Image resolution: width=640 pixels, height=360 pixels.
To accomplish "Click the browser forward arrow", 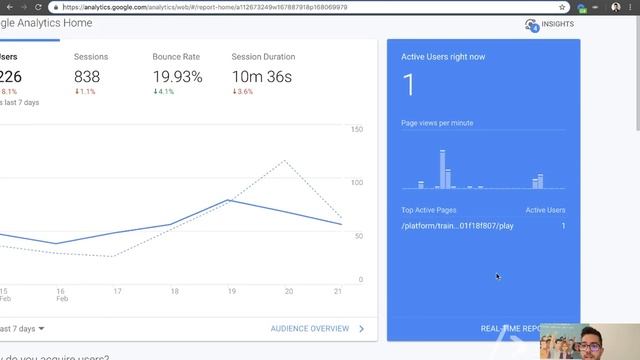I will coord(24,7).
